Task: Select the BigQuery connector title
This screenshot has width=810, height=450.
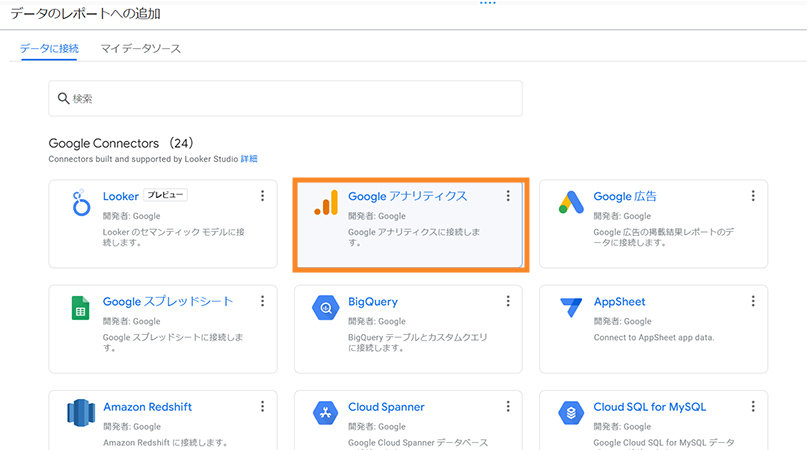Action: point(373,302)
